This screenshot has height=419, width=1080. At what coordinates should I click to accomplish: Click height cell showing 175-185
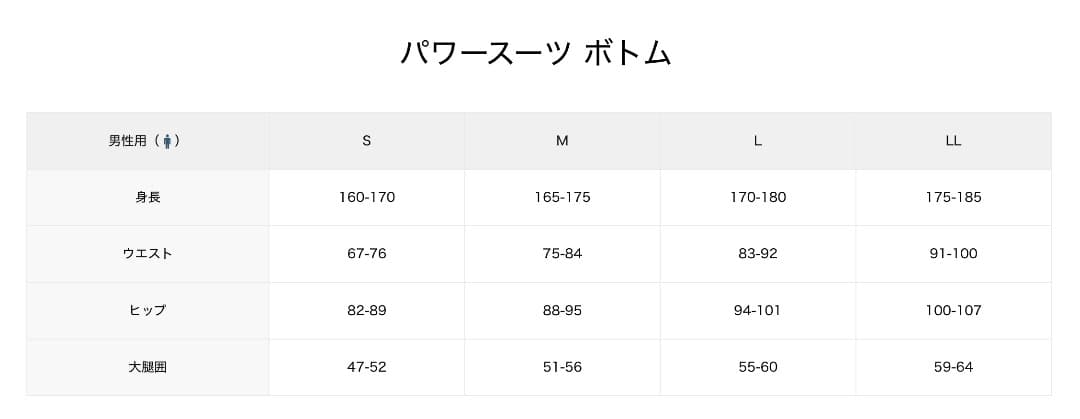[x=953, y=197]
